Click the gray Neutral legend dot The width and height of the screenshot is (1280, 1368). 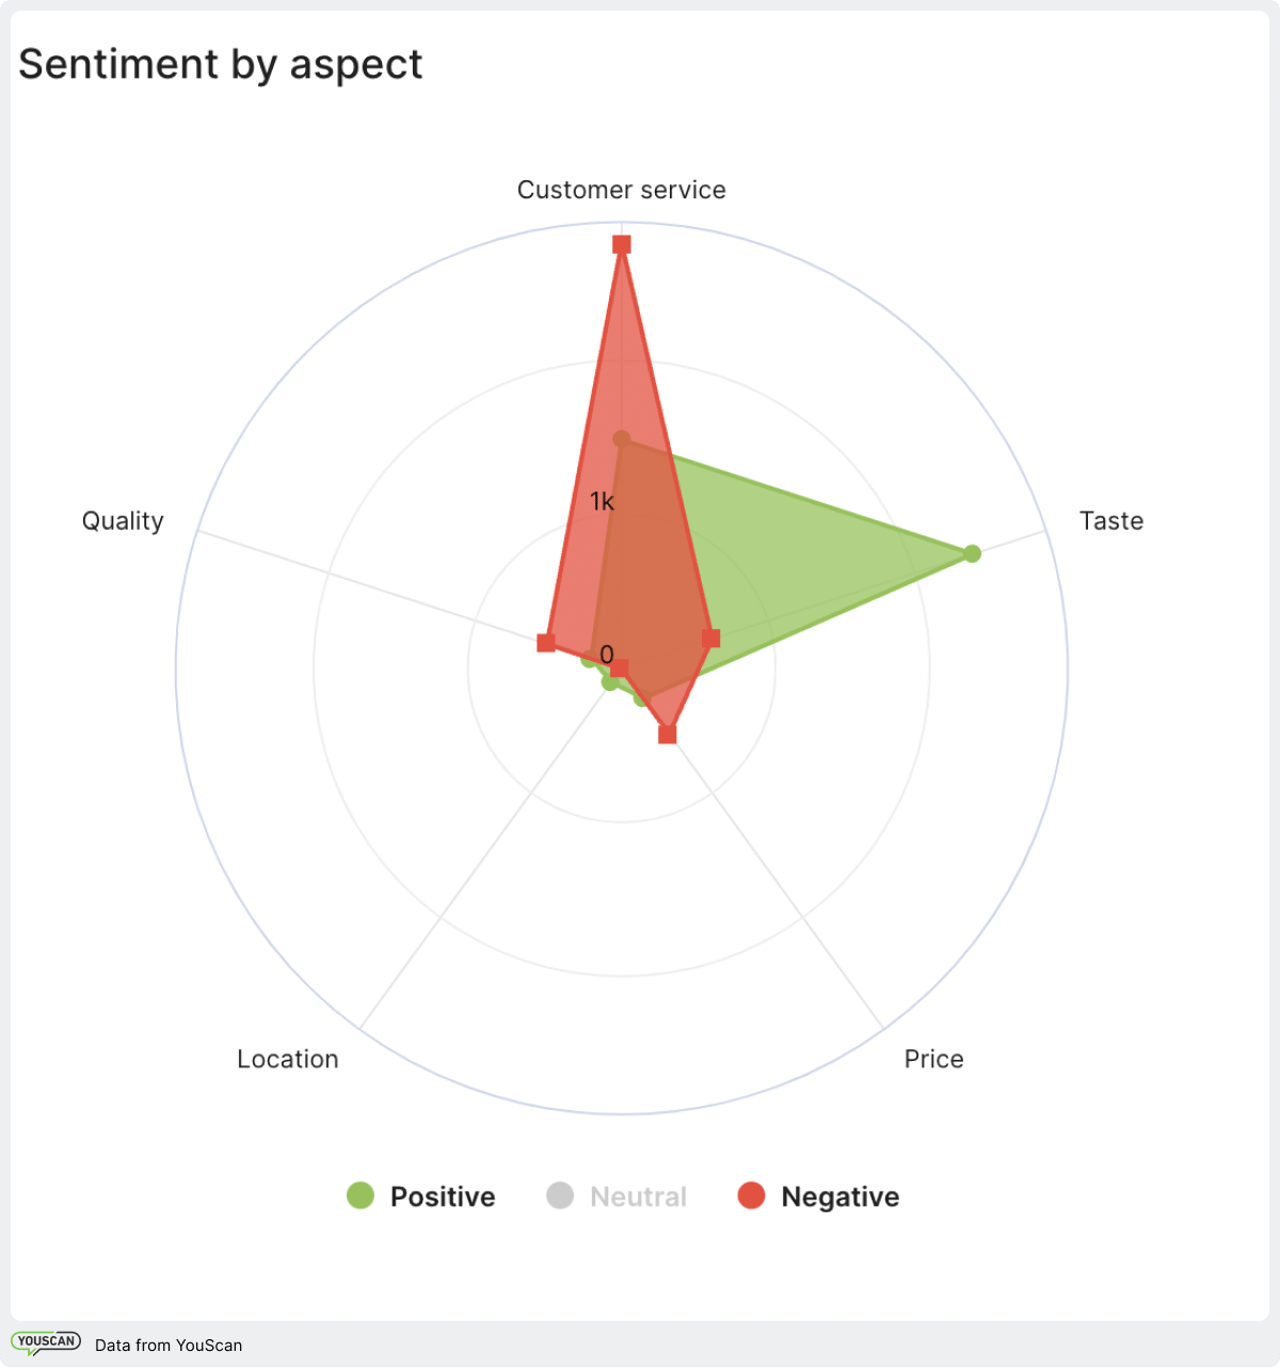tap(560, 1195)
